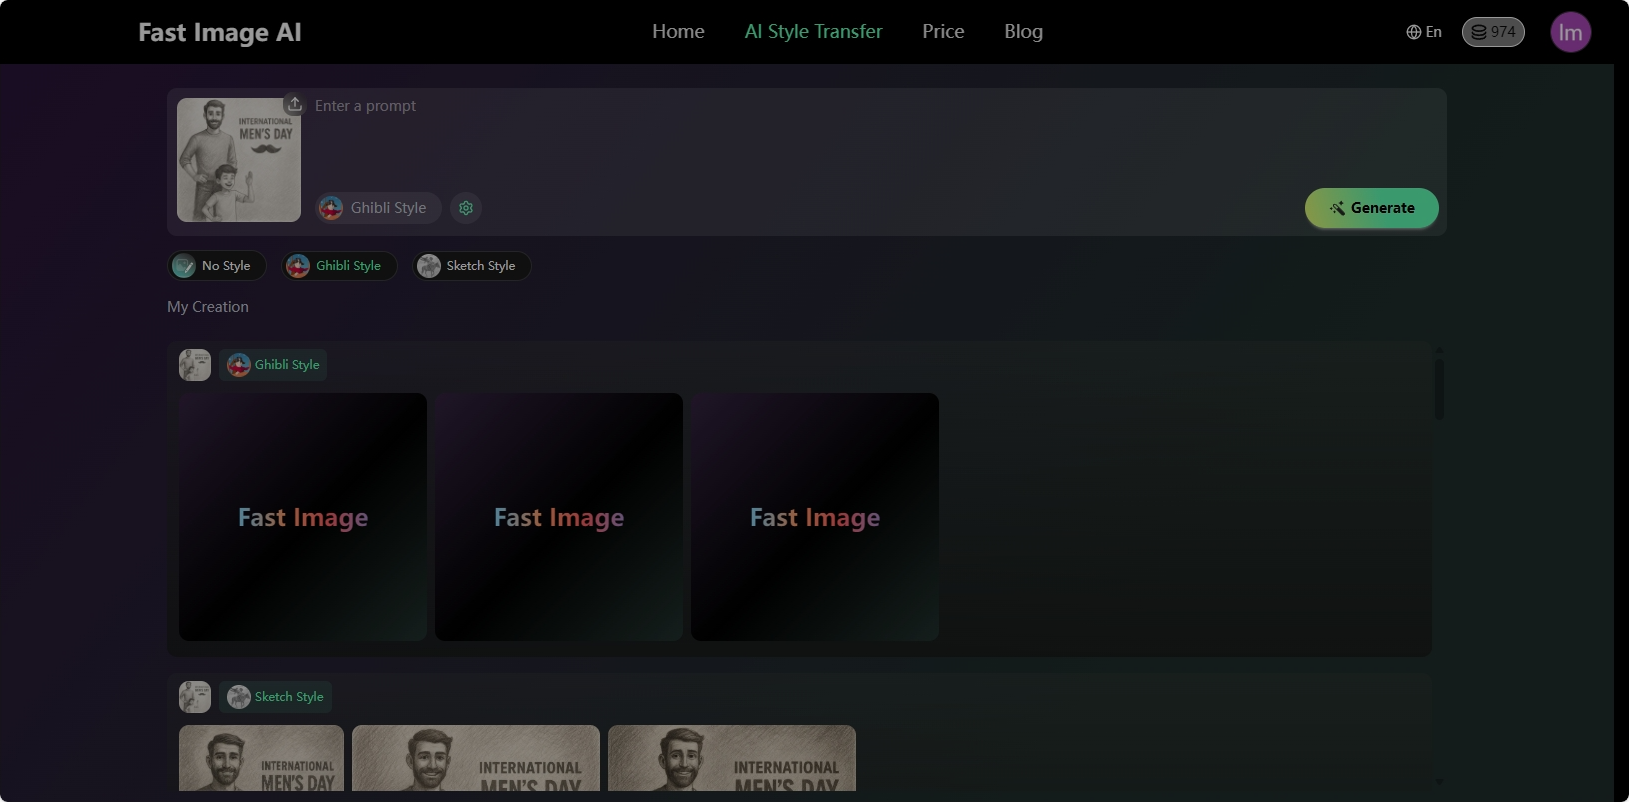Open the Price page
This screenshot has width=1629, height=802.
[943, 32]
